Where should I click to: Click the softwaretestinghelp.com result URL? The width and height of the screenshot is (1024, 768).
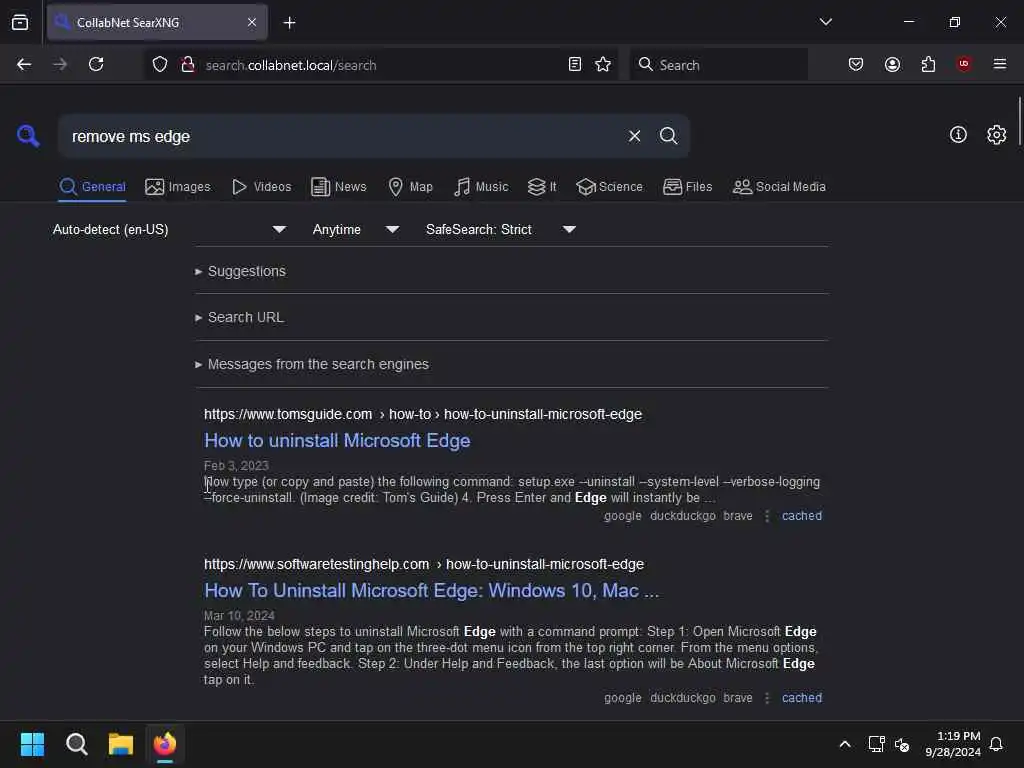[424, 564]
